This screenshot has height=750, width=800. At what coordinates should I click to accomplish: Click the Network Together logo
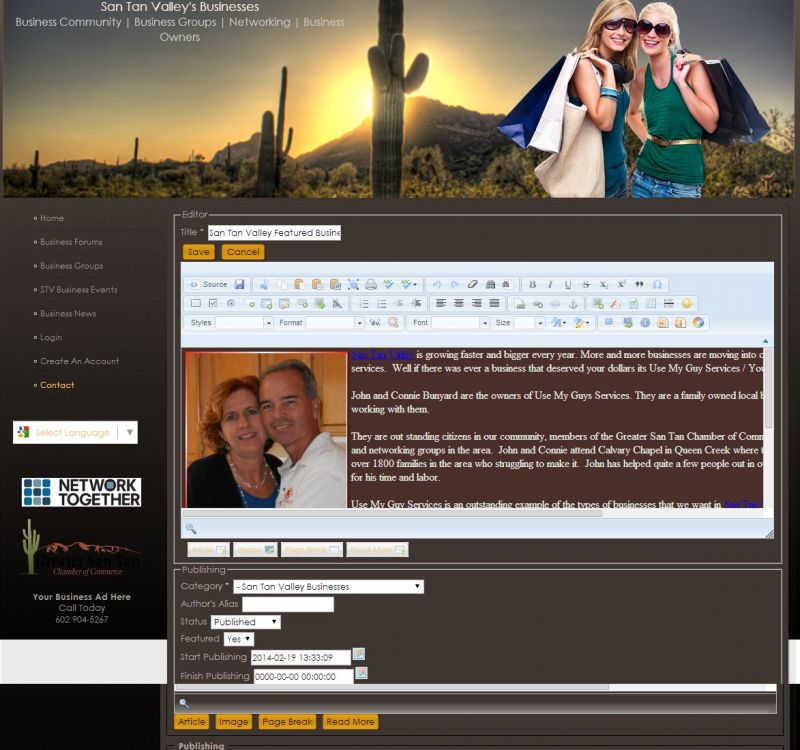pos(82,492)
